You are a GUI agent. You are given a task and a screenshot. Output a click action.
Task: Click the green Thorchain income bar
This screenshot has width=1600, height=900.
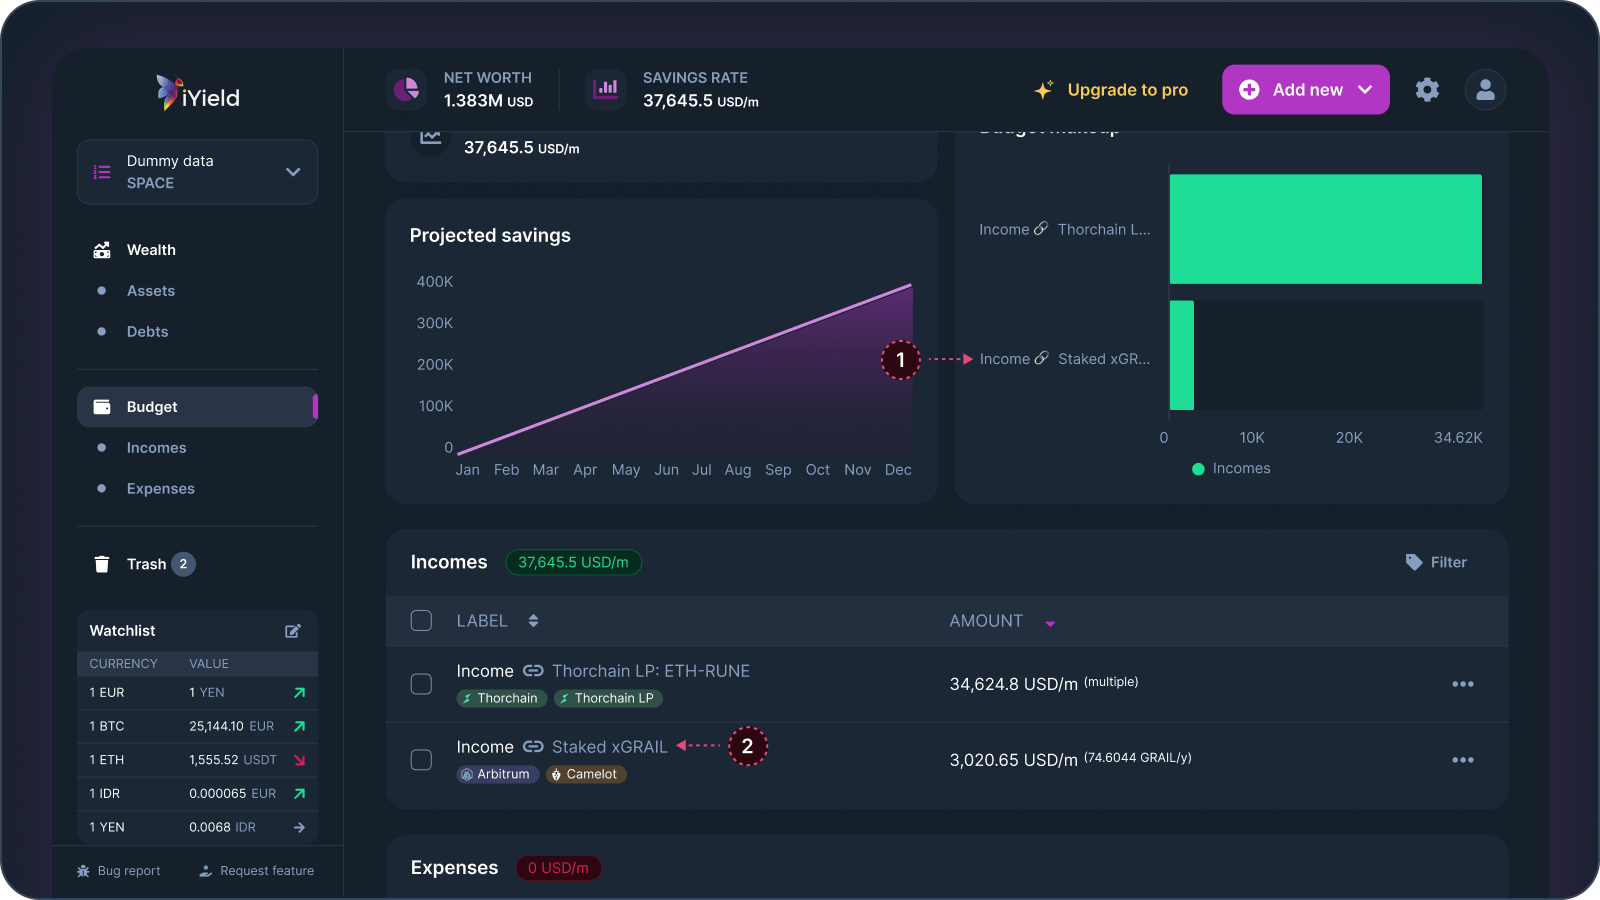point(1325,229)
